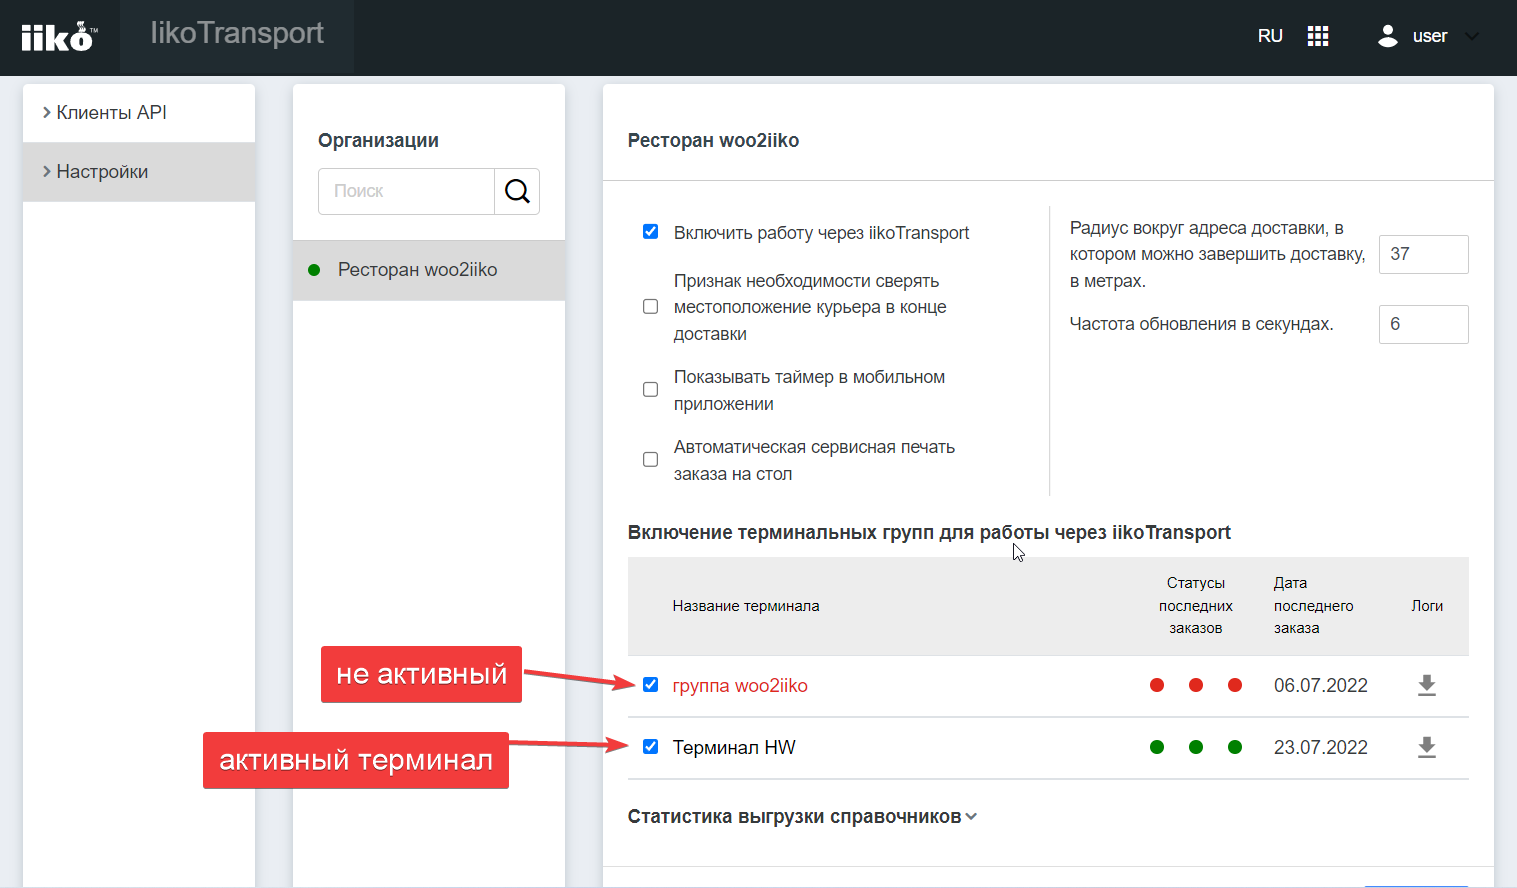Enable Показывать таймер в мобильном приложении
Screen dimensions: 1517x888
click(650, 390)
